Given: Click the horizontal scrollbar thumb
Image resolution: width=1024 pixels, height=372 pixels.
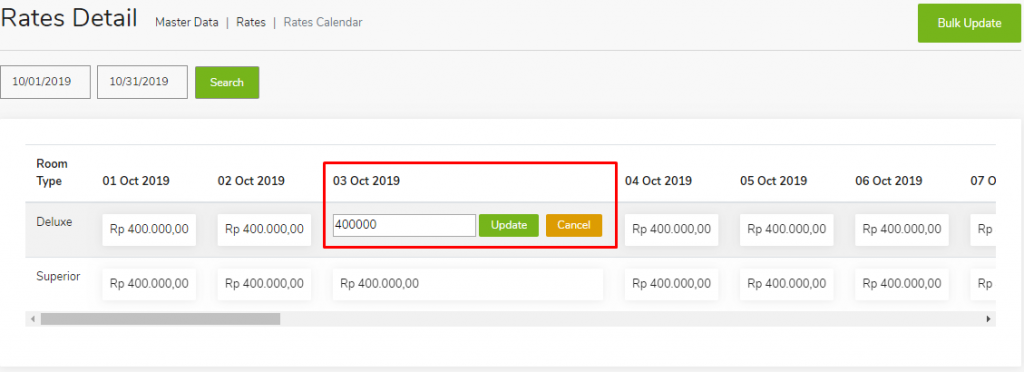Looking at the screenshot, I should (x=160, y=319).
